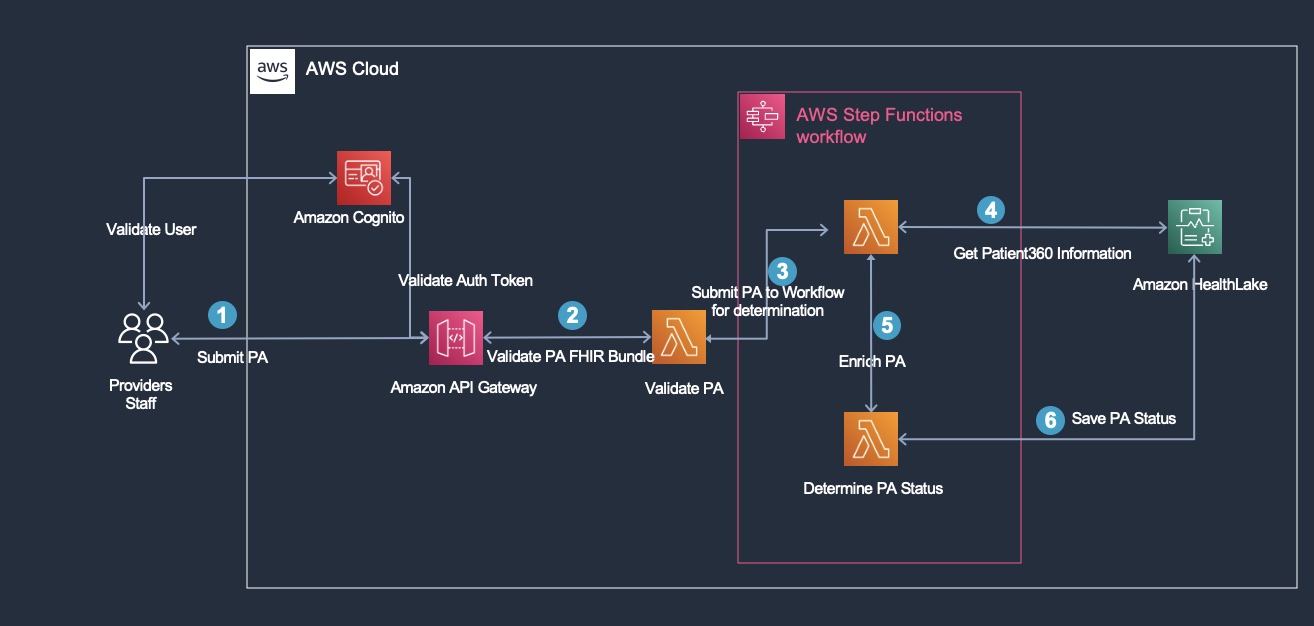Click the "Enrich PA" label

click(872, 362)
